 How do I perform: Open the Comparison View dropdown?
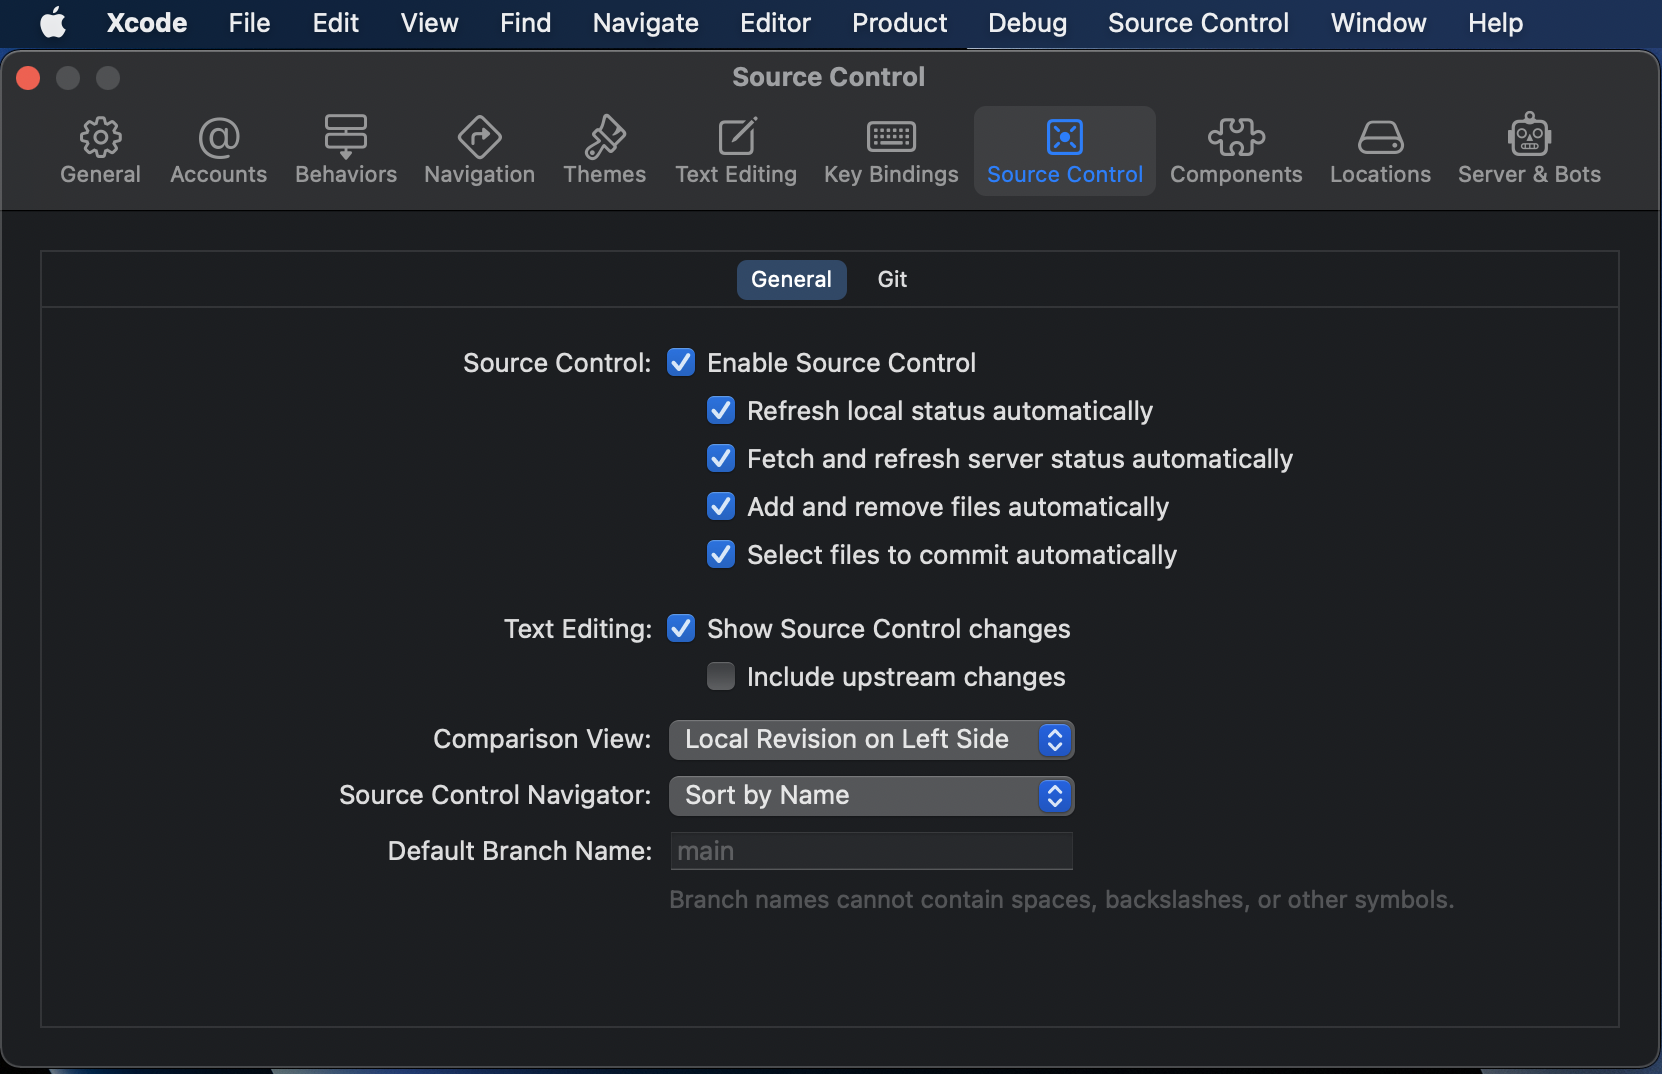[x=871, y=740]
